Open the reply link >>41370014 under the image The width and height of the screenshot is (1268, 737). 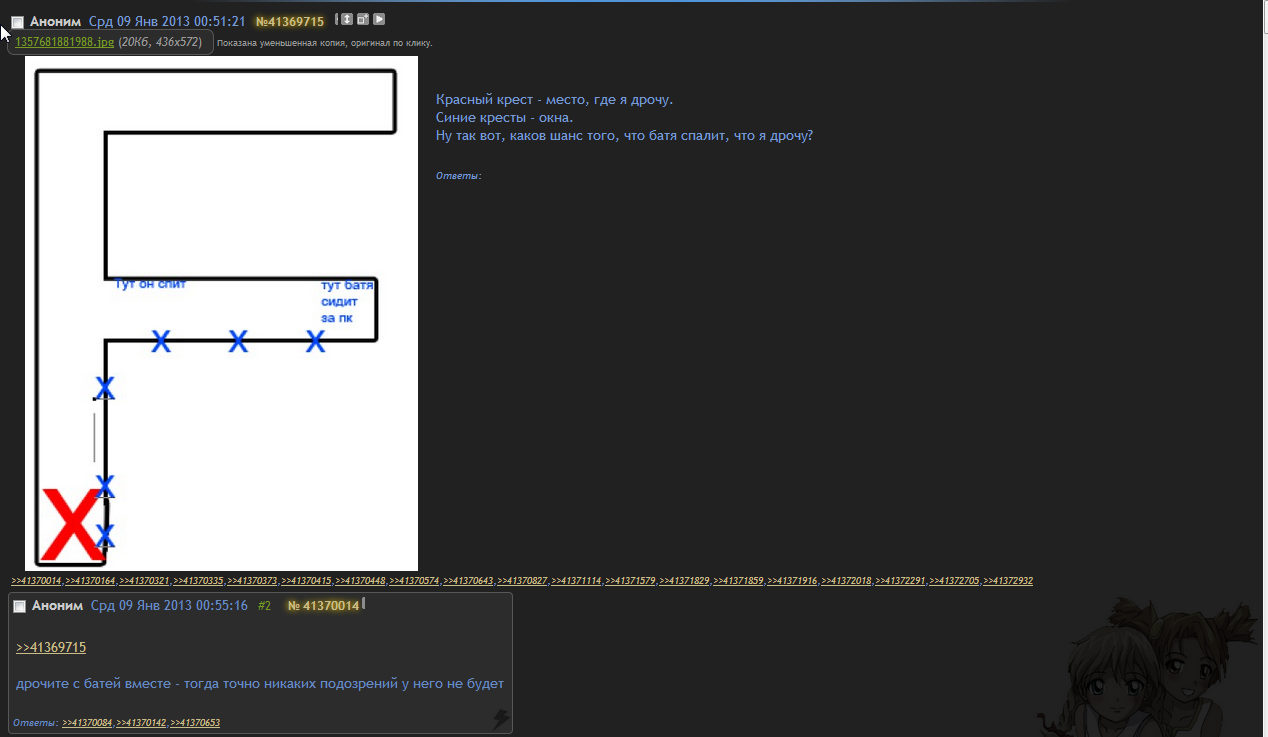click(x=37, y=581)
